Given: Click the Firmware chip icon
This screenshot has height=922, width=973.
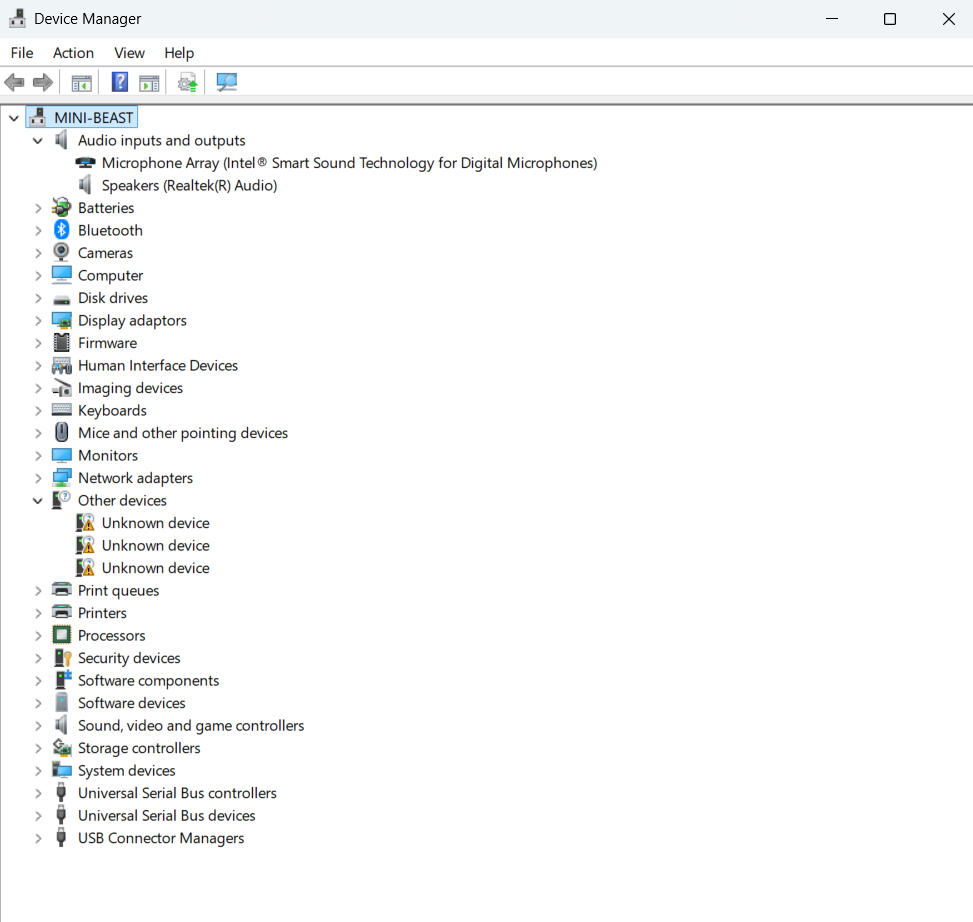Looking at the screenshot, I should coord(61,342).
